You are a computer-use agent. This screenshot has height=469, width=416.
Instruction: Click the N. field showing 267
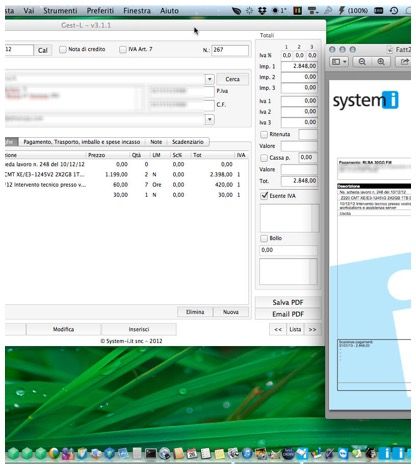tap(230, 50)
